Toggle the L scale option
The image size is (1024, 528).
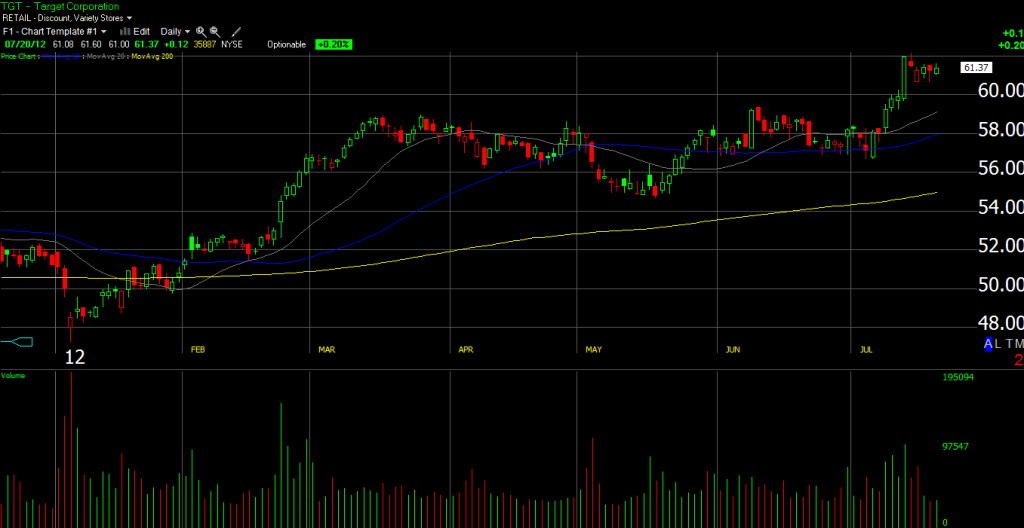point(999,344)
